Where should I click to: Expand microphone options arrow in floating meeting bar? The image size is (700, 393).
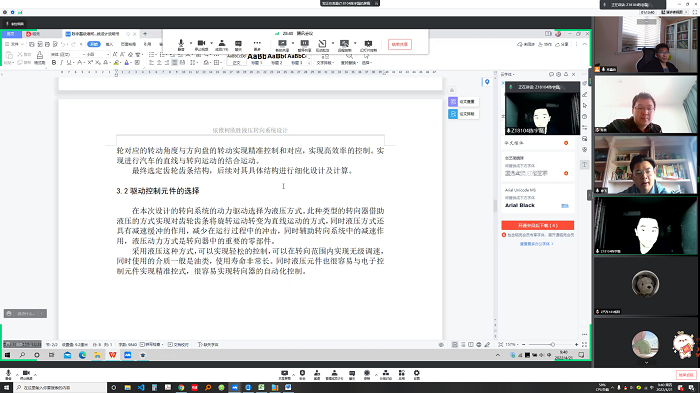click(190, 43)
